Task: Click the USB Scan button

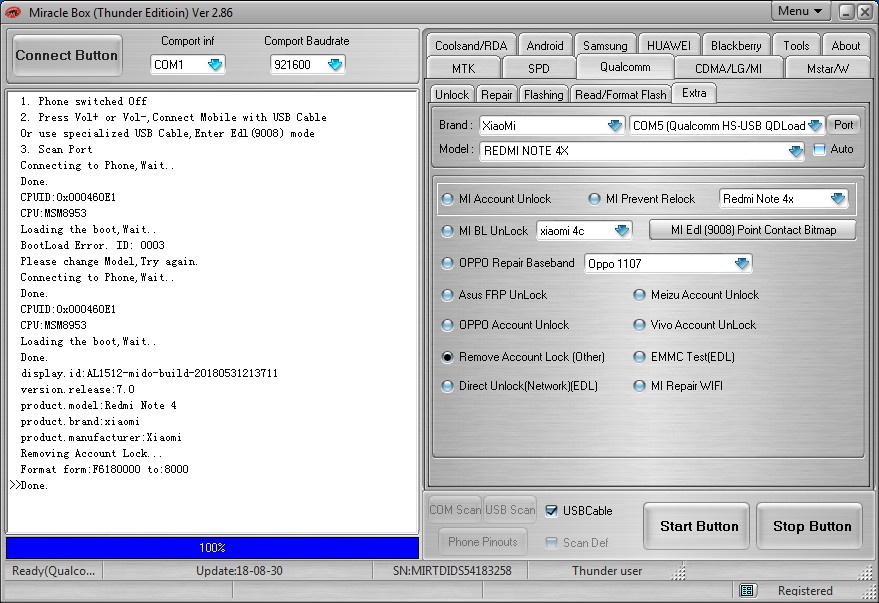Action: tap(510, 509)
